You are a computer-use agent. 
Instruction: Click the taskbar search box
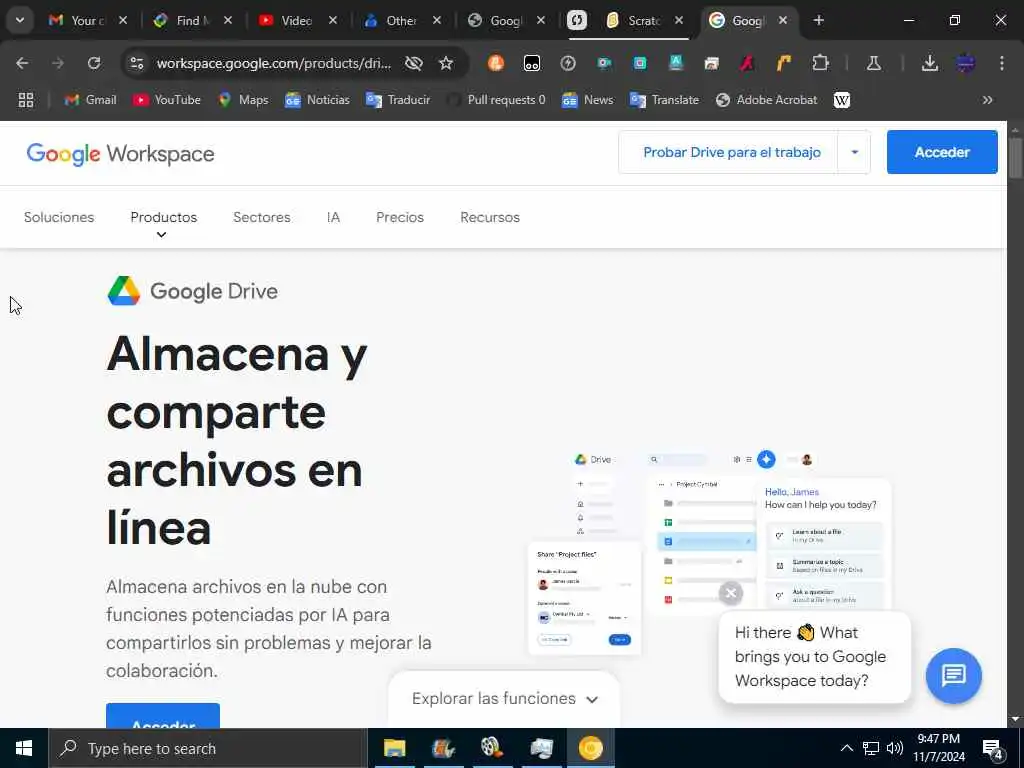coord(208,748)
